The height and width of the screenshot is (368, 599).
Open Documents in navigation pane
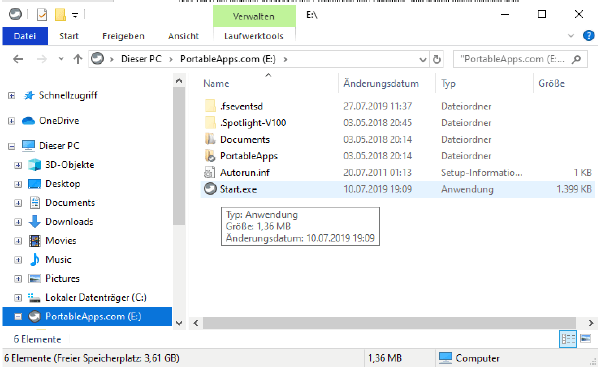click(70, 203)
